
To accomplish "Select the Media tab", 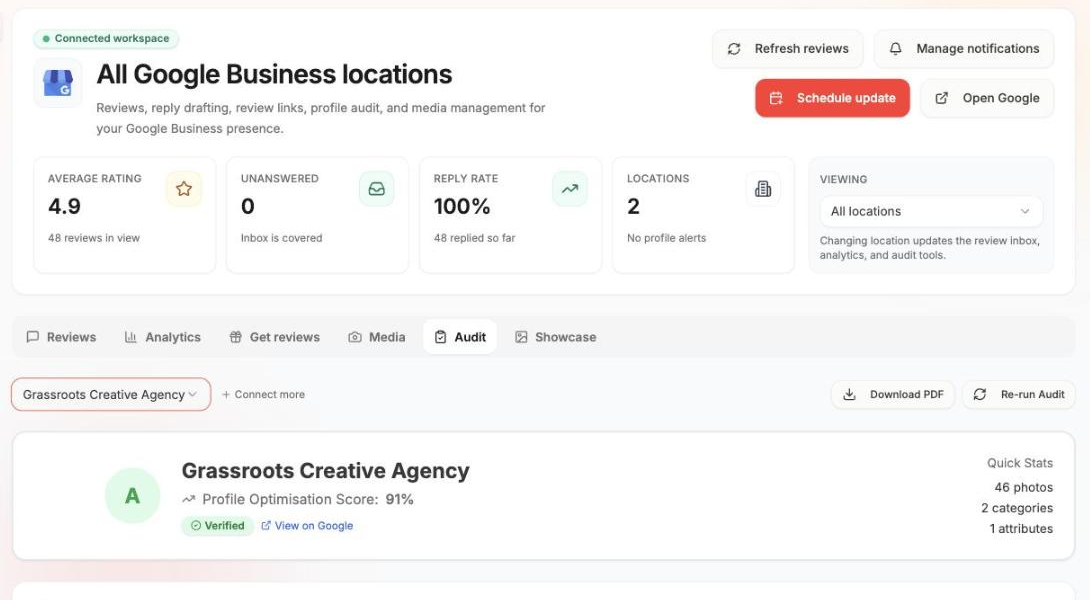I will [377, 337].
